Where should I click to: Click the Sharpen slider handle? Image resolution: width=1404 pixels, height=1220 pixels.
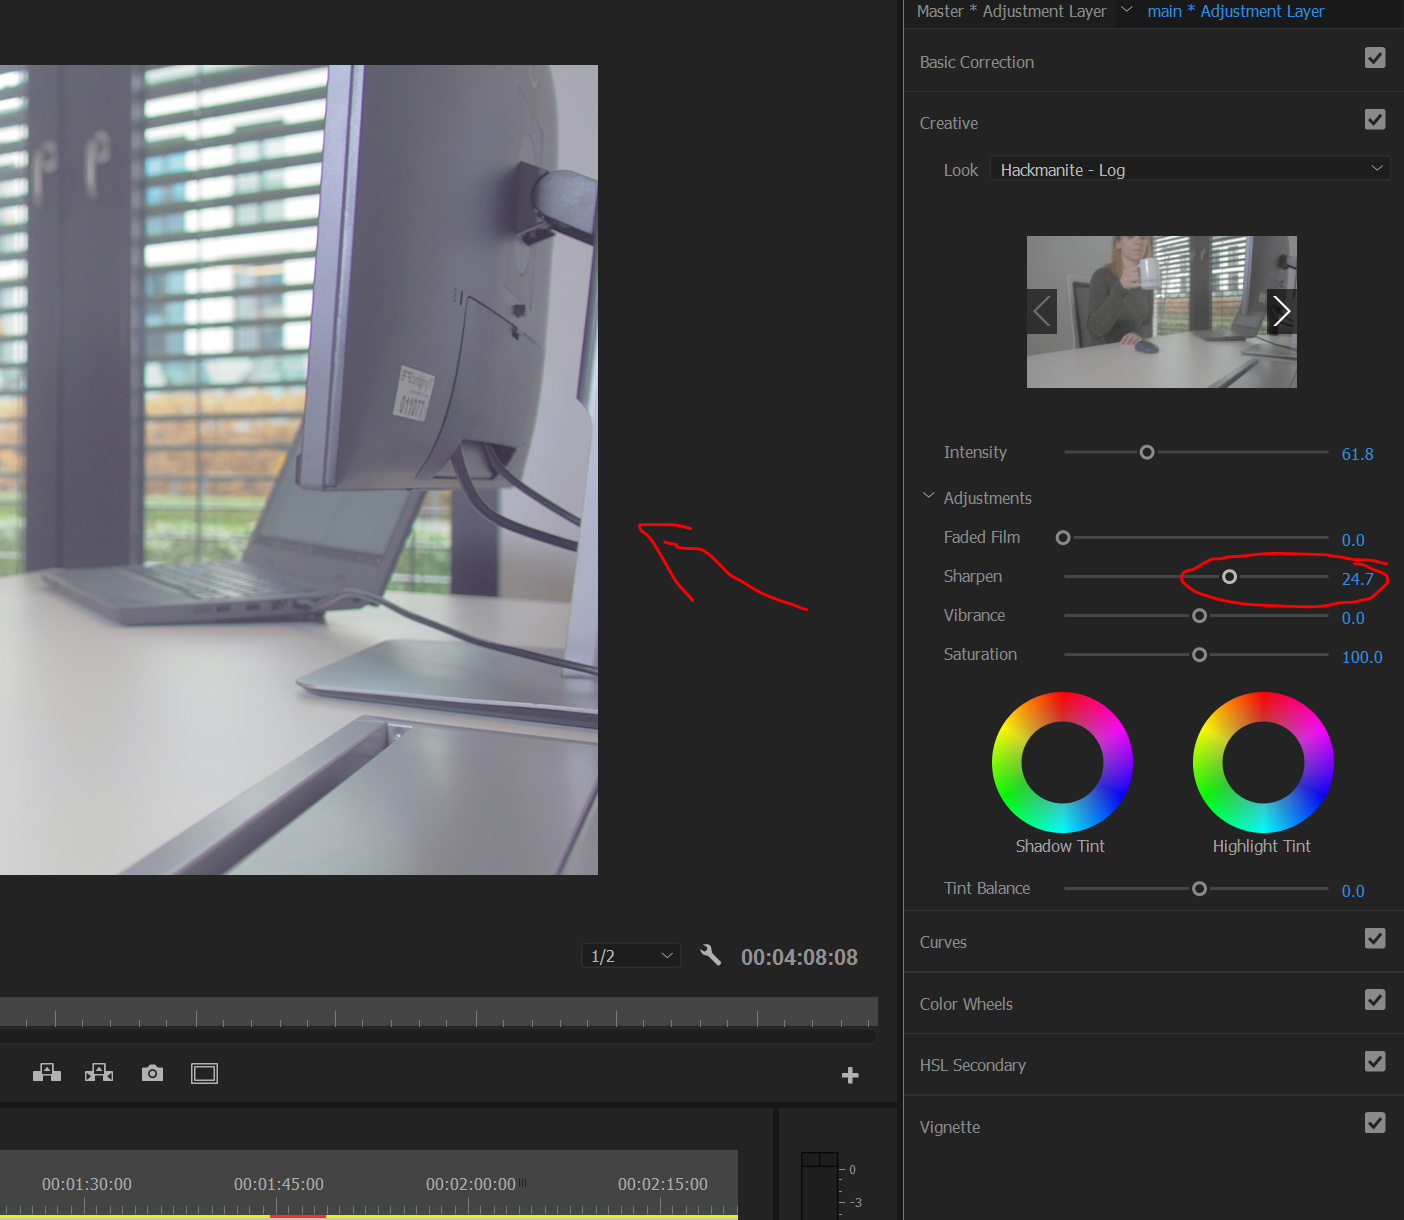[x=1229, y=577]
